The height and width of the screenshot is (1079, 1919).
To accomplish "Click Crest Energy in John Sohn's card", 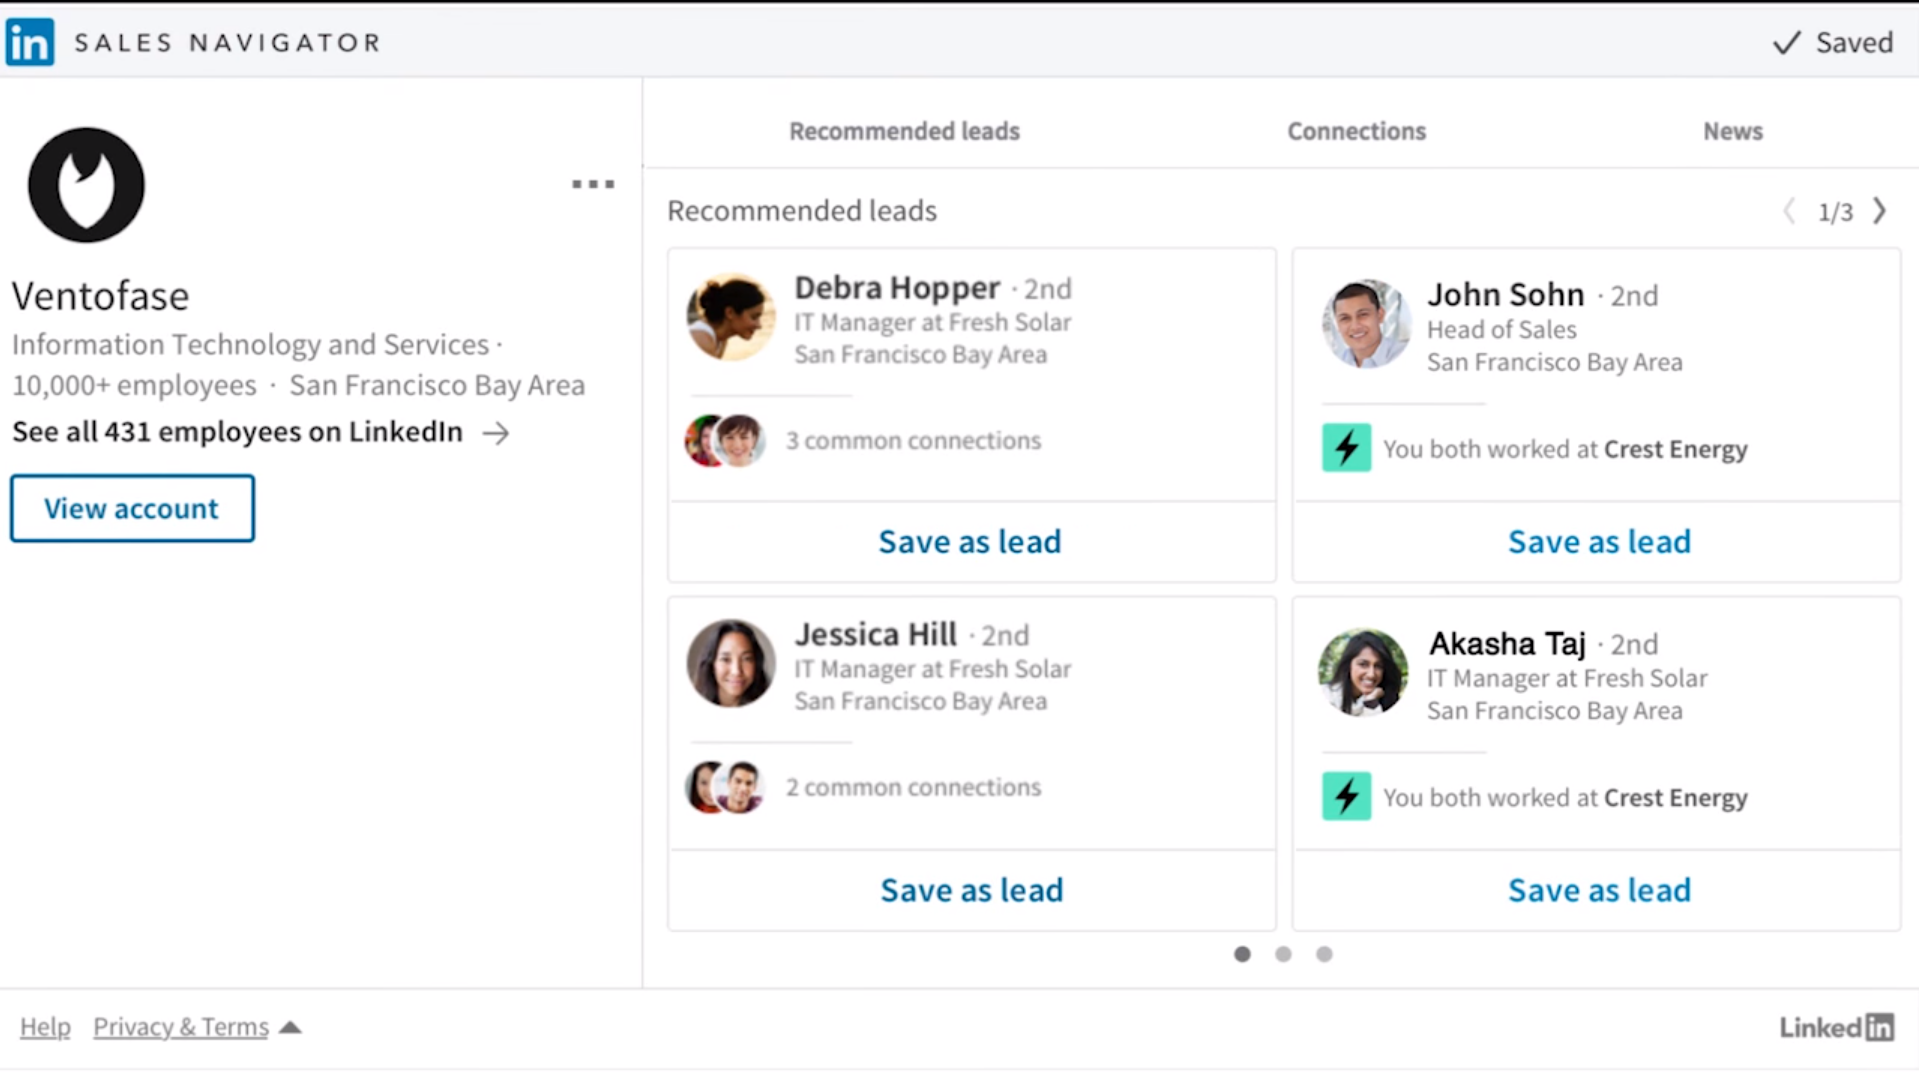I will (x=1676, y=449).
